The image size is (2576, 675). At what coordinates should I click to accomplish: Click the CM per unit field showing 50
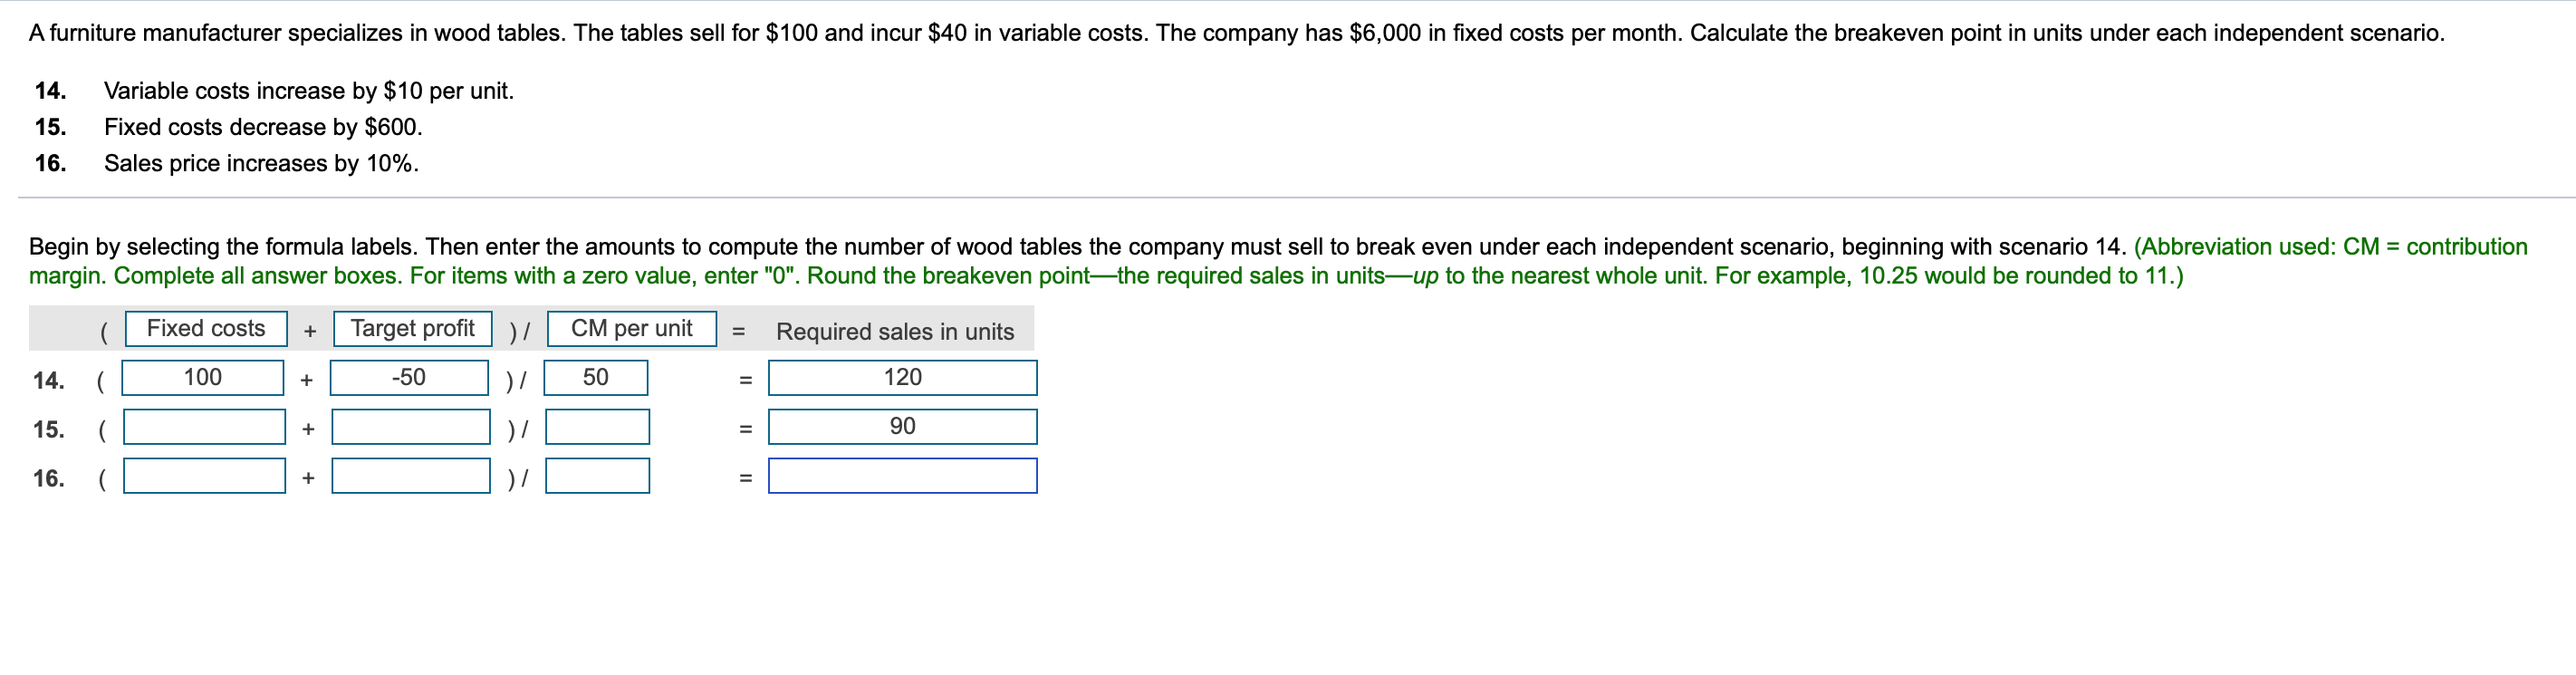(595, 377)
